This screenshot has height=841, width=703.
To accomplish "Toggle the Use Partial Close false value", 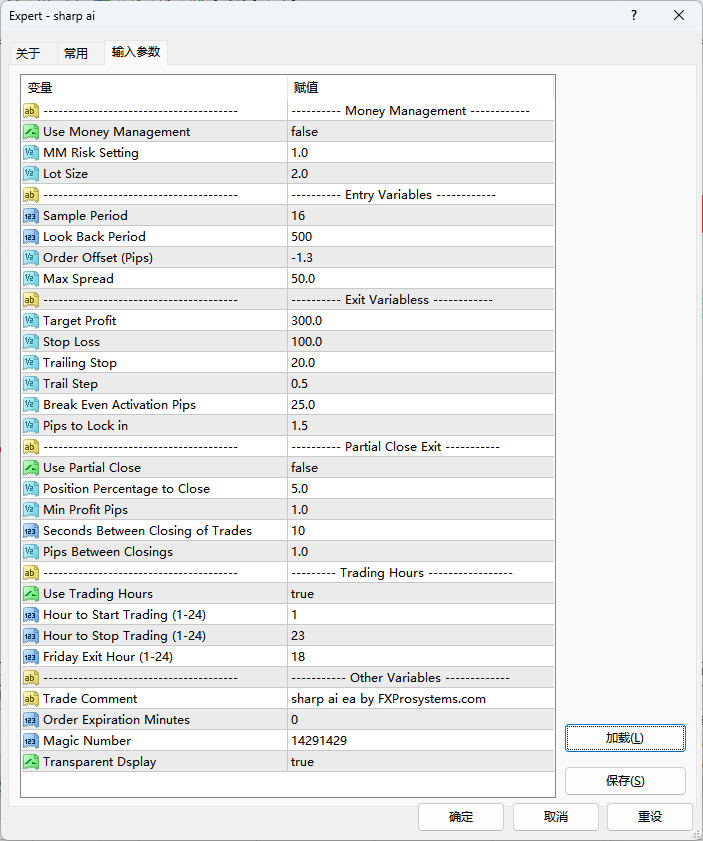I will [x=304, y=468].
